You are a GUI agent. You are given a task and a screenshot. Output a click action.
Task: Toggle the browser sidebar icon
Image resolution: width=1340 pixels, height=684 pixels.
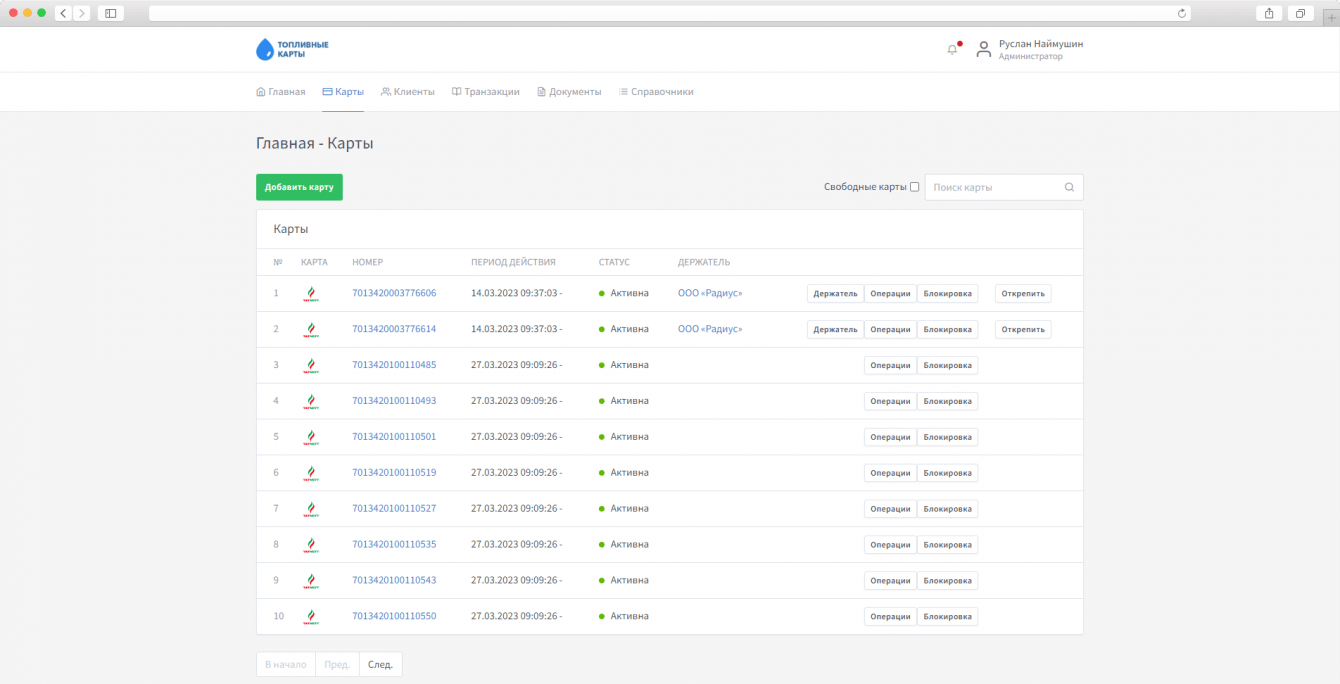(x=110, y=13)
